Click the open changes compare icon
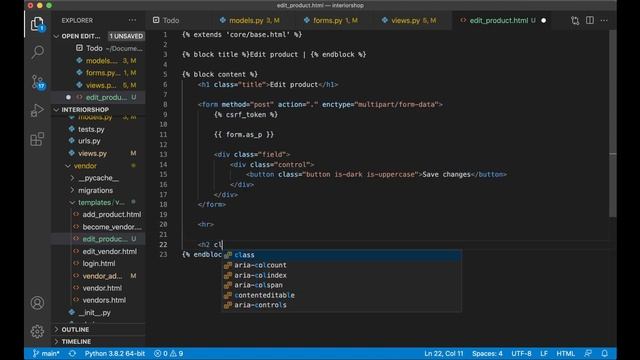 (575, 20)
